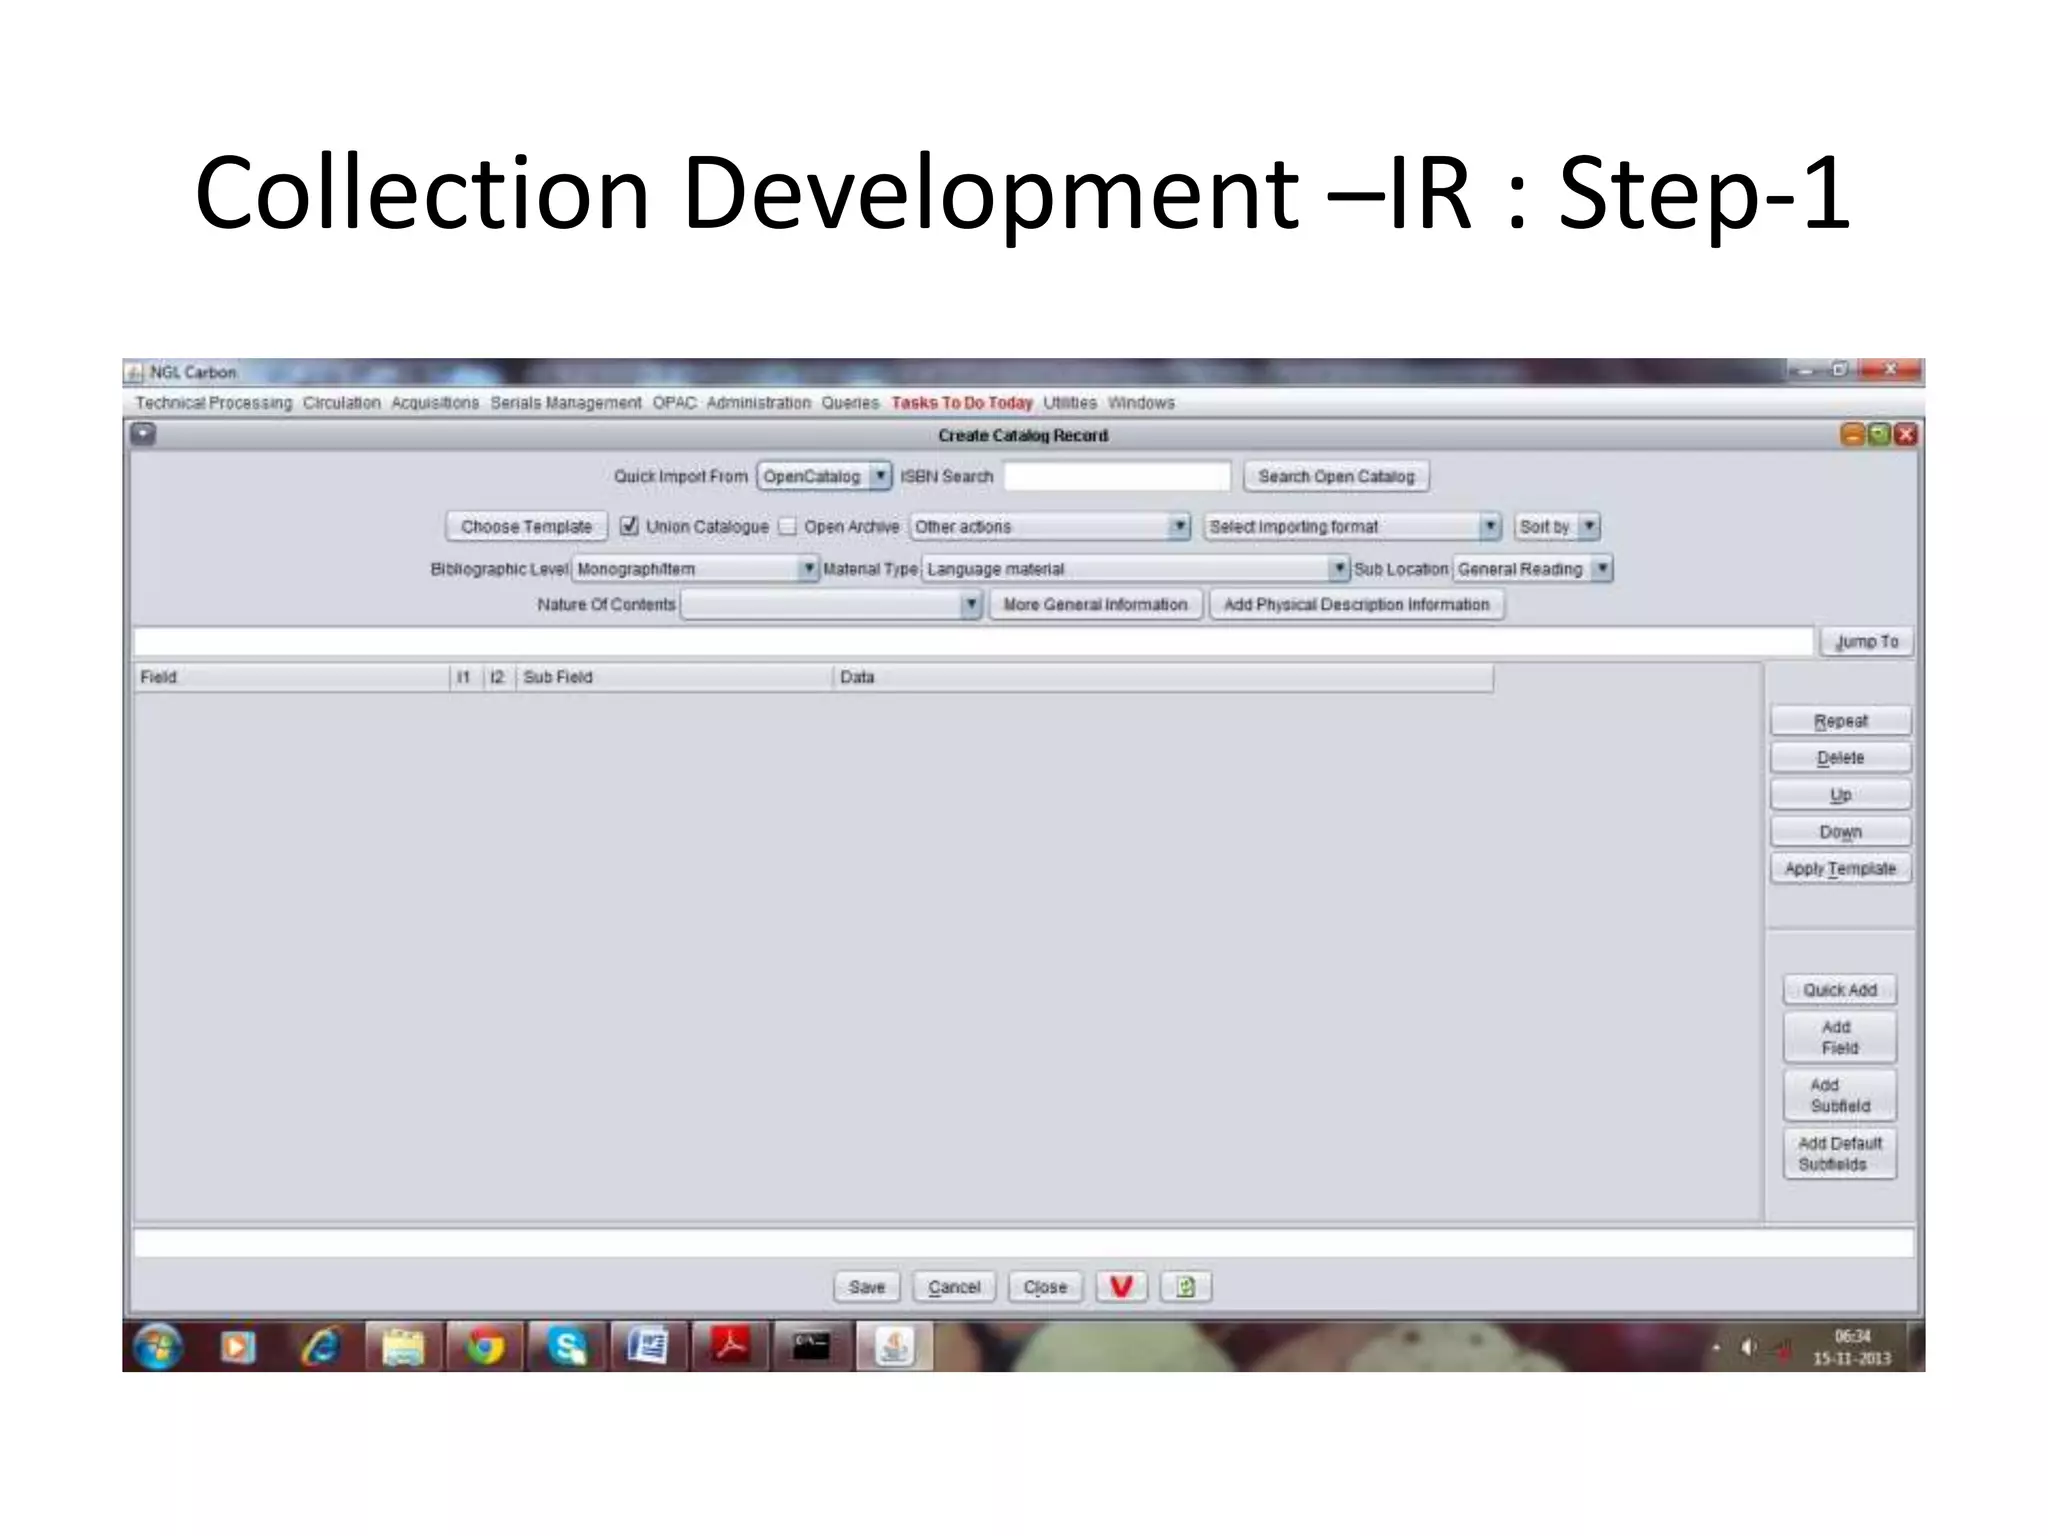This screenshot has width=2048, height=1536.
Task: Open Select importing format dropdown
Action: [x=1353, y=526]
